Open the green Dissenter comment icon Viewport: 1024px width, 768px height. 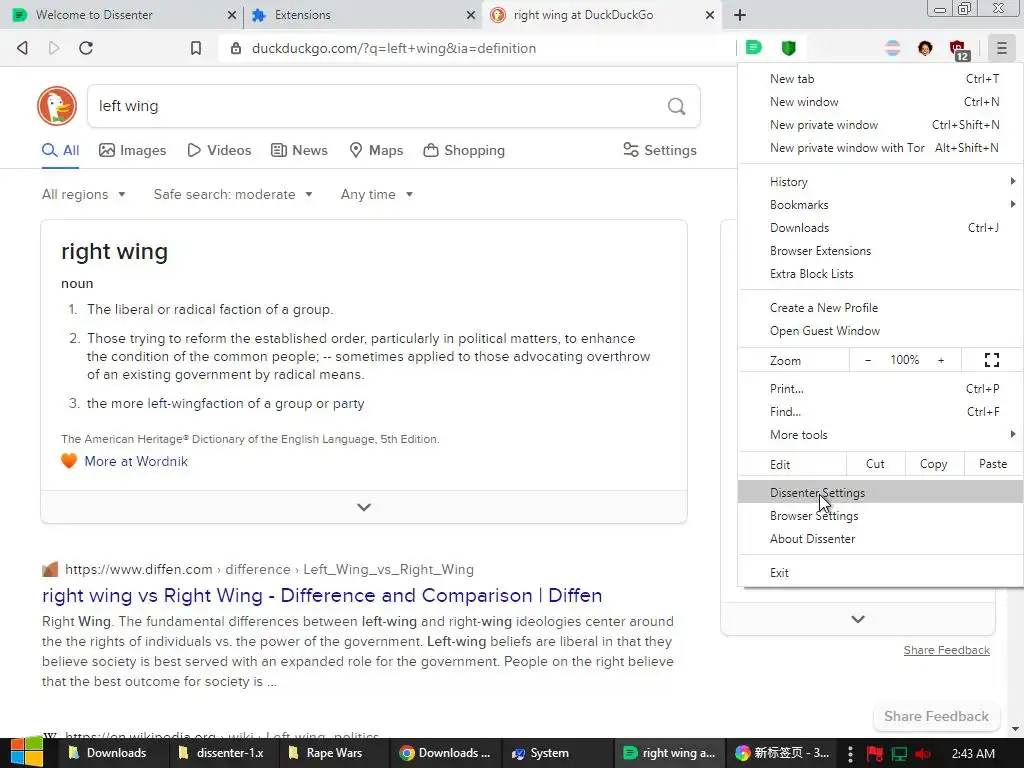point(754,47)
